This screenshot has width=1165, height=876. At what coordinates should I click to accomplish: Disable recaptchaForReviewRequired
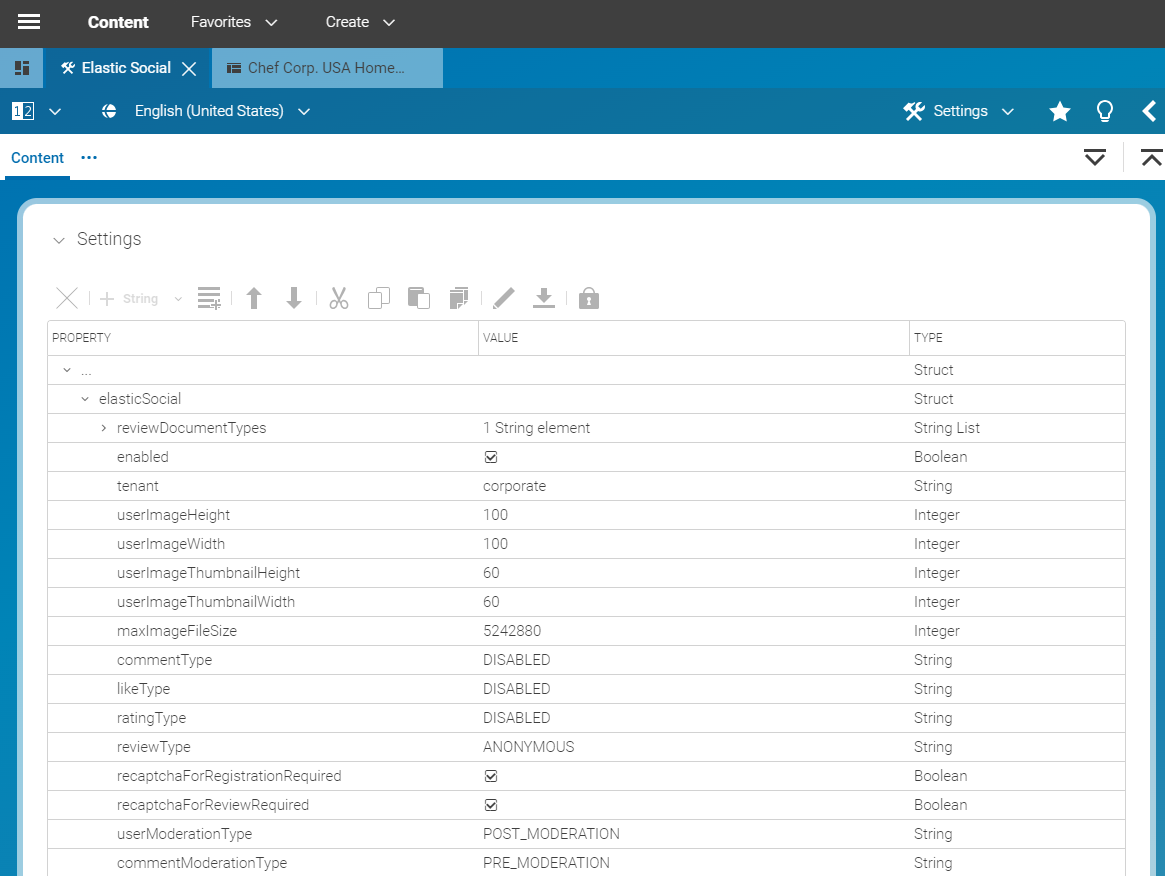tap(491, 804)
